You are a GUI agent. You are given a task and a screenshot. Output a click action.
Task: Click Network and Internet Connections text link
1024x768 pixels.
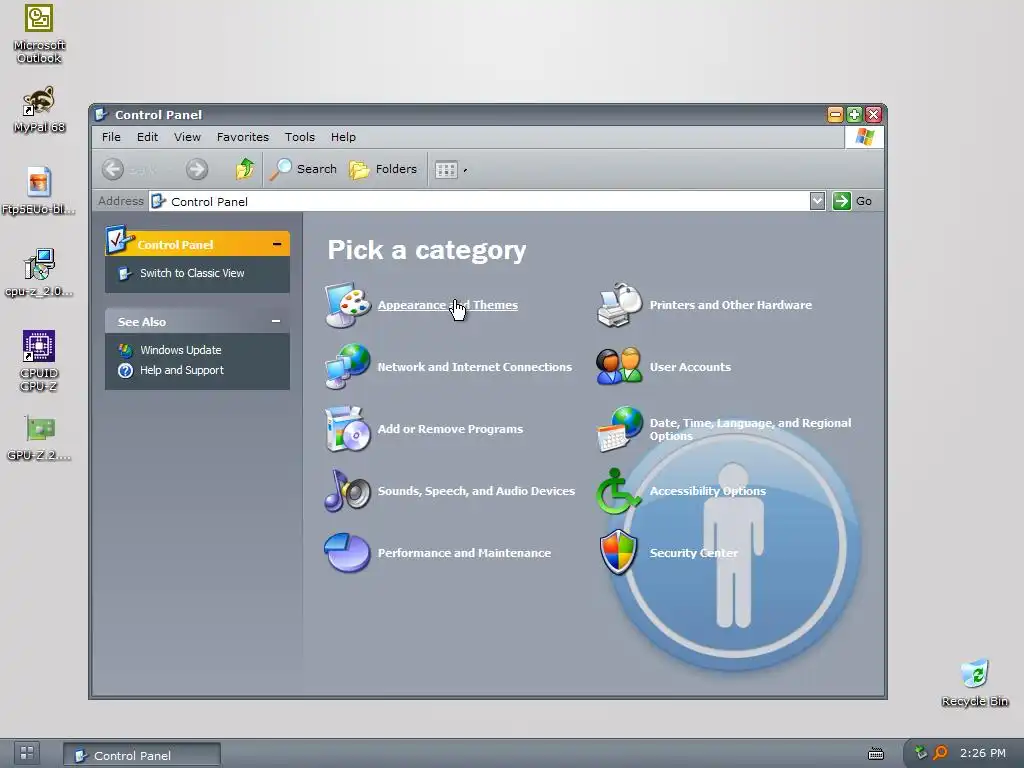[x=475, y=367]
